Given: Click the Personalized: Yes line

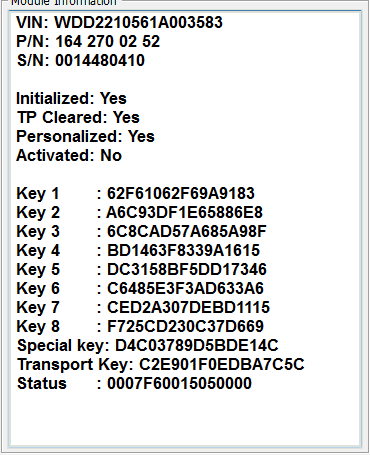Looking at the screenshot, I should click(x=85, y=137).
